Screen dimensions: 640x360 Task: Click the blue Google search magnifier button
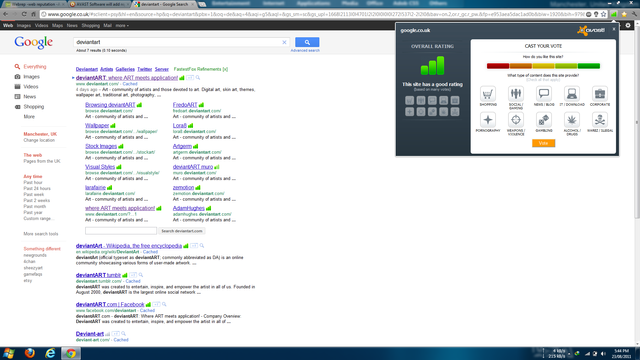coord(307,42)
